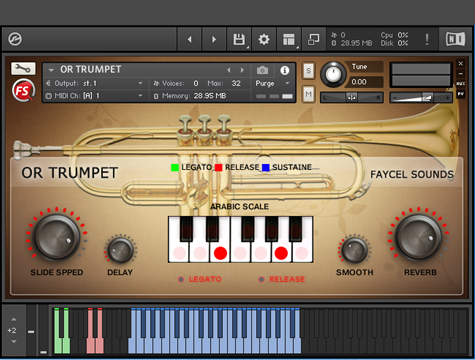Select previous preset arrow in instrument header
475x360 pixels.
pyautogui.click(x=229, y=70)
